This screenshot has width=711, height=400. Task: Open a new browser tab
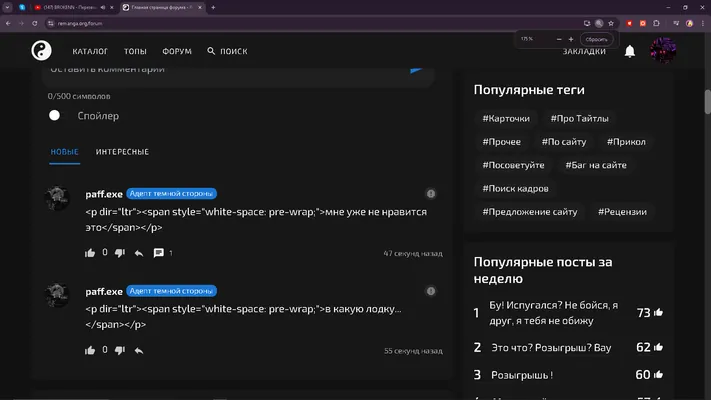213,7
